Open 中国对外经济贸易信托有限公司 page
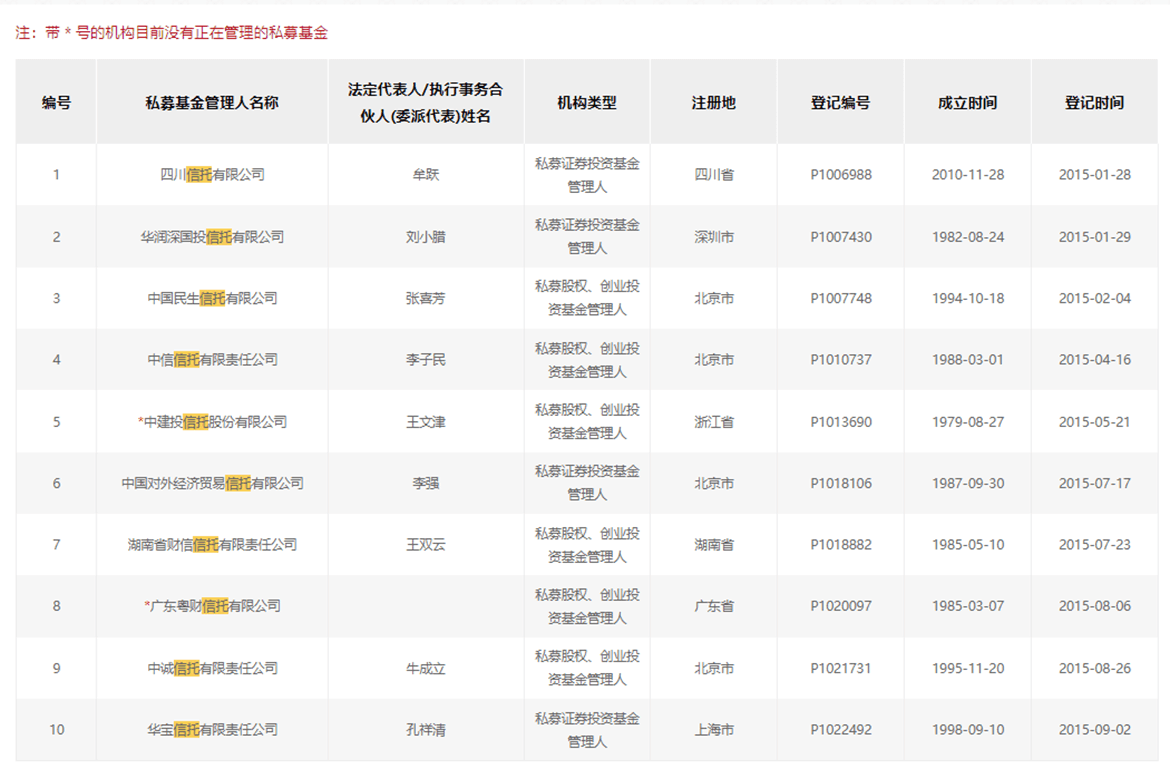 tap(212, 483)
